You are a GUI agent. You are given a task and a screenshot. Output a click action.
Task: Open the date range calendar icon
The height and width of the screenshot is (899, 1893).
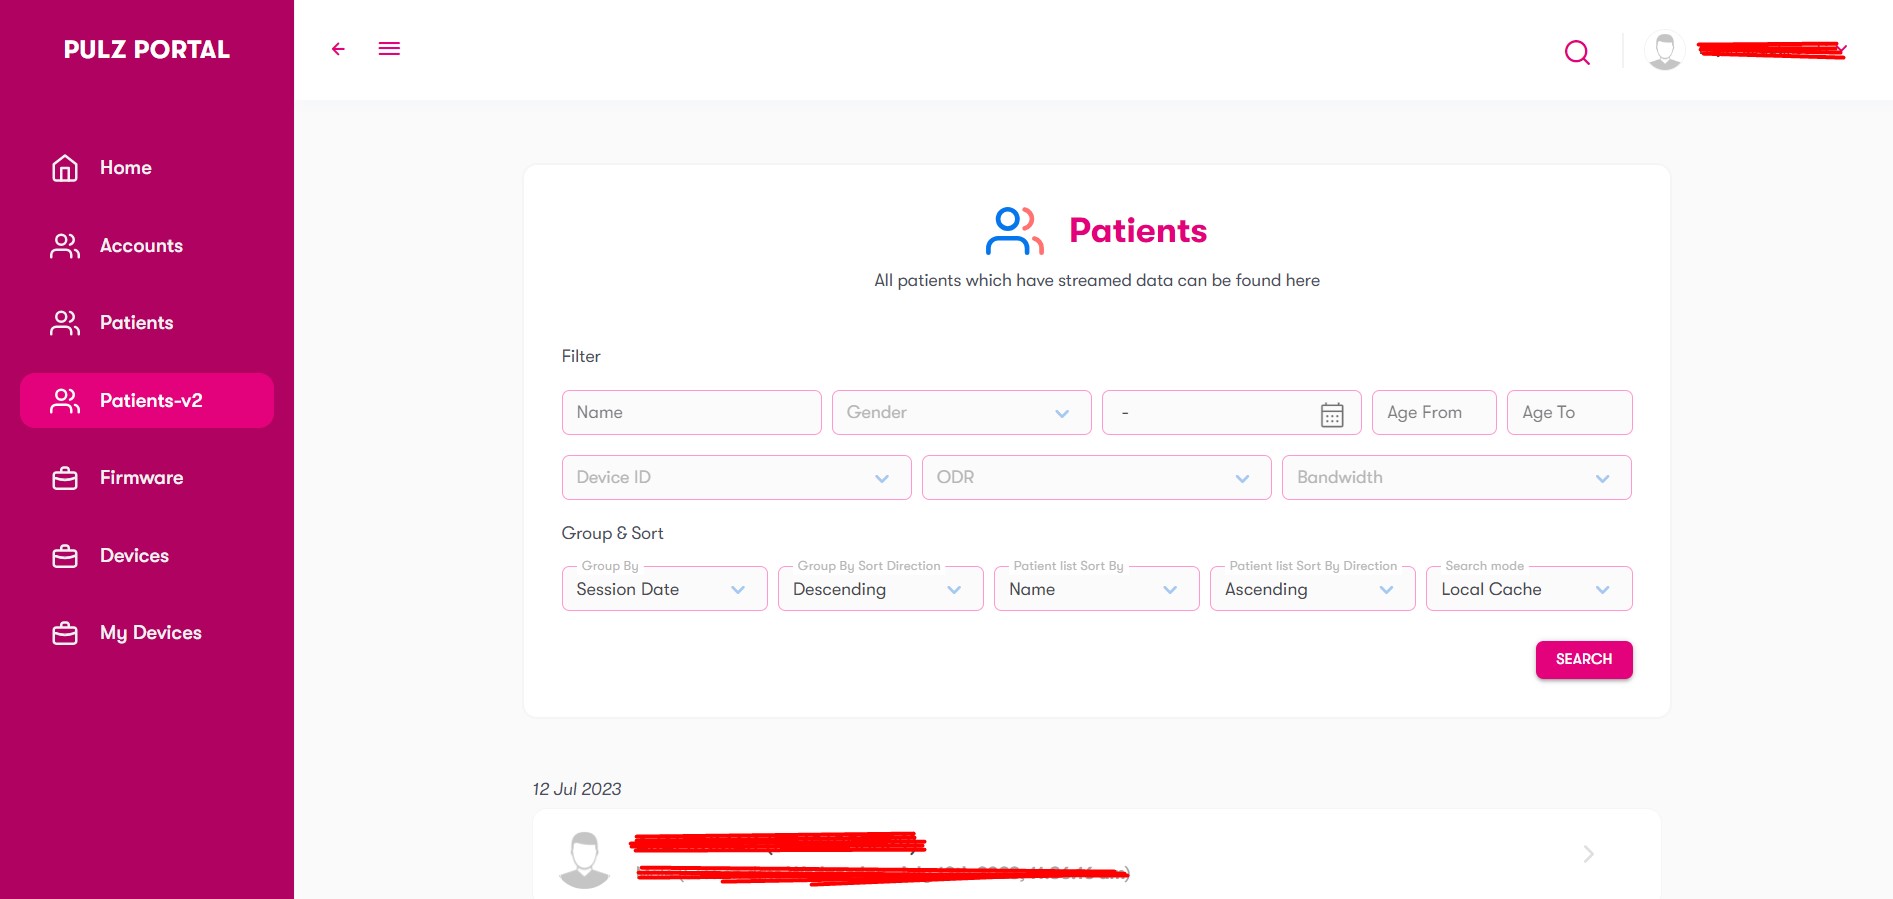click(1332, 414)
